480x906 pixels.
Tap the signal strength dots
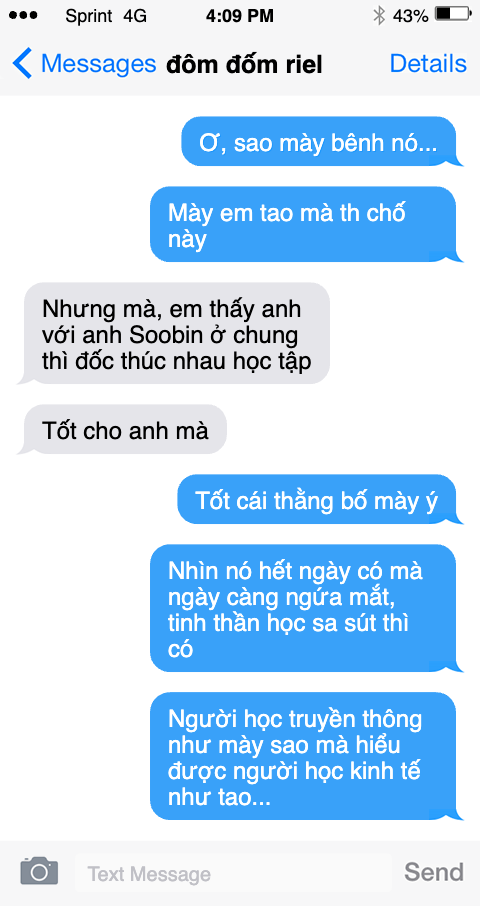tap(23, 16)
